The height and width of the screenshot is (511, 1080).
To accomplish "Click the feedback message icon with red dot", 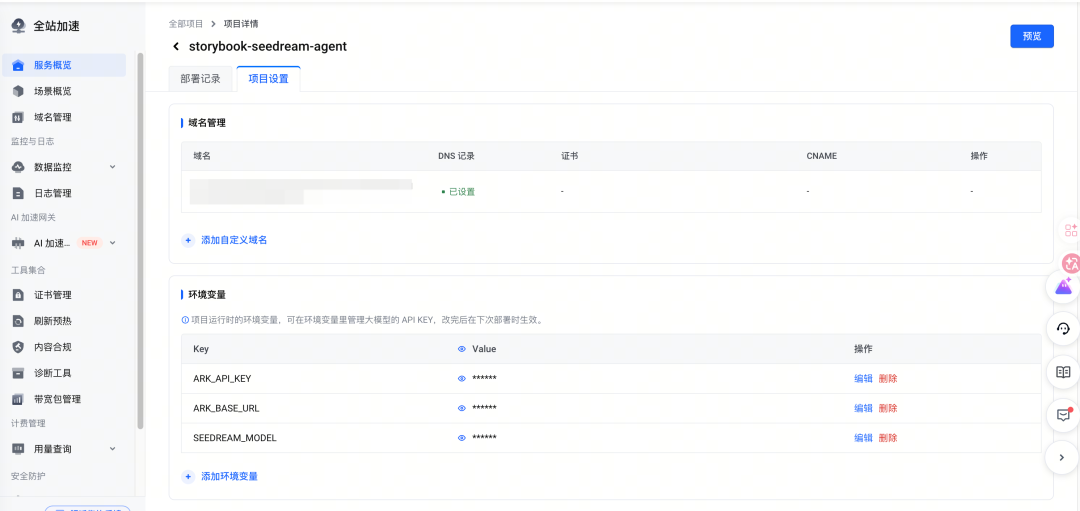I will coord(1063,415).
